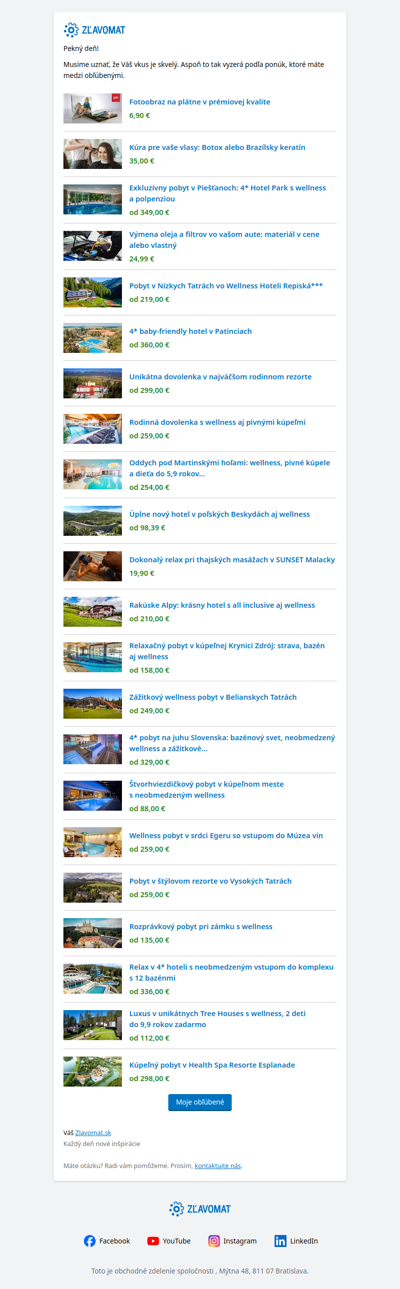Open the Facebook icon in footer

(90, 1241)
